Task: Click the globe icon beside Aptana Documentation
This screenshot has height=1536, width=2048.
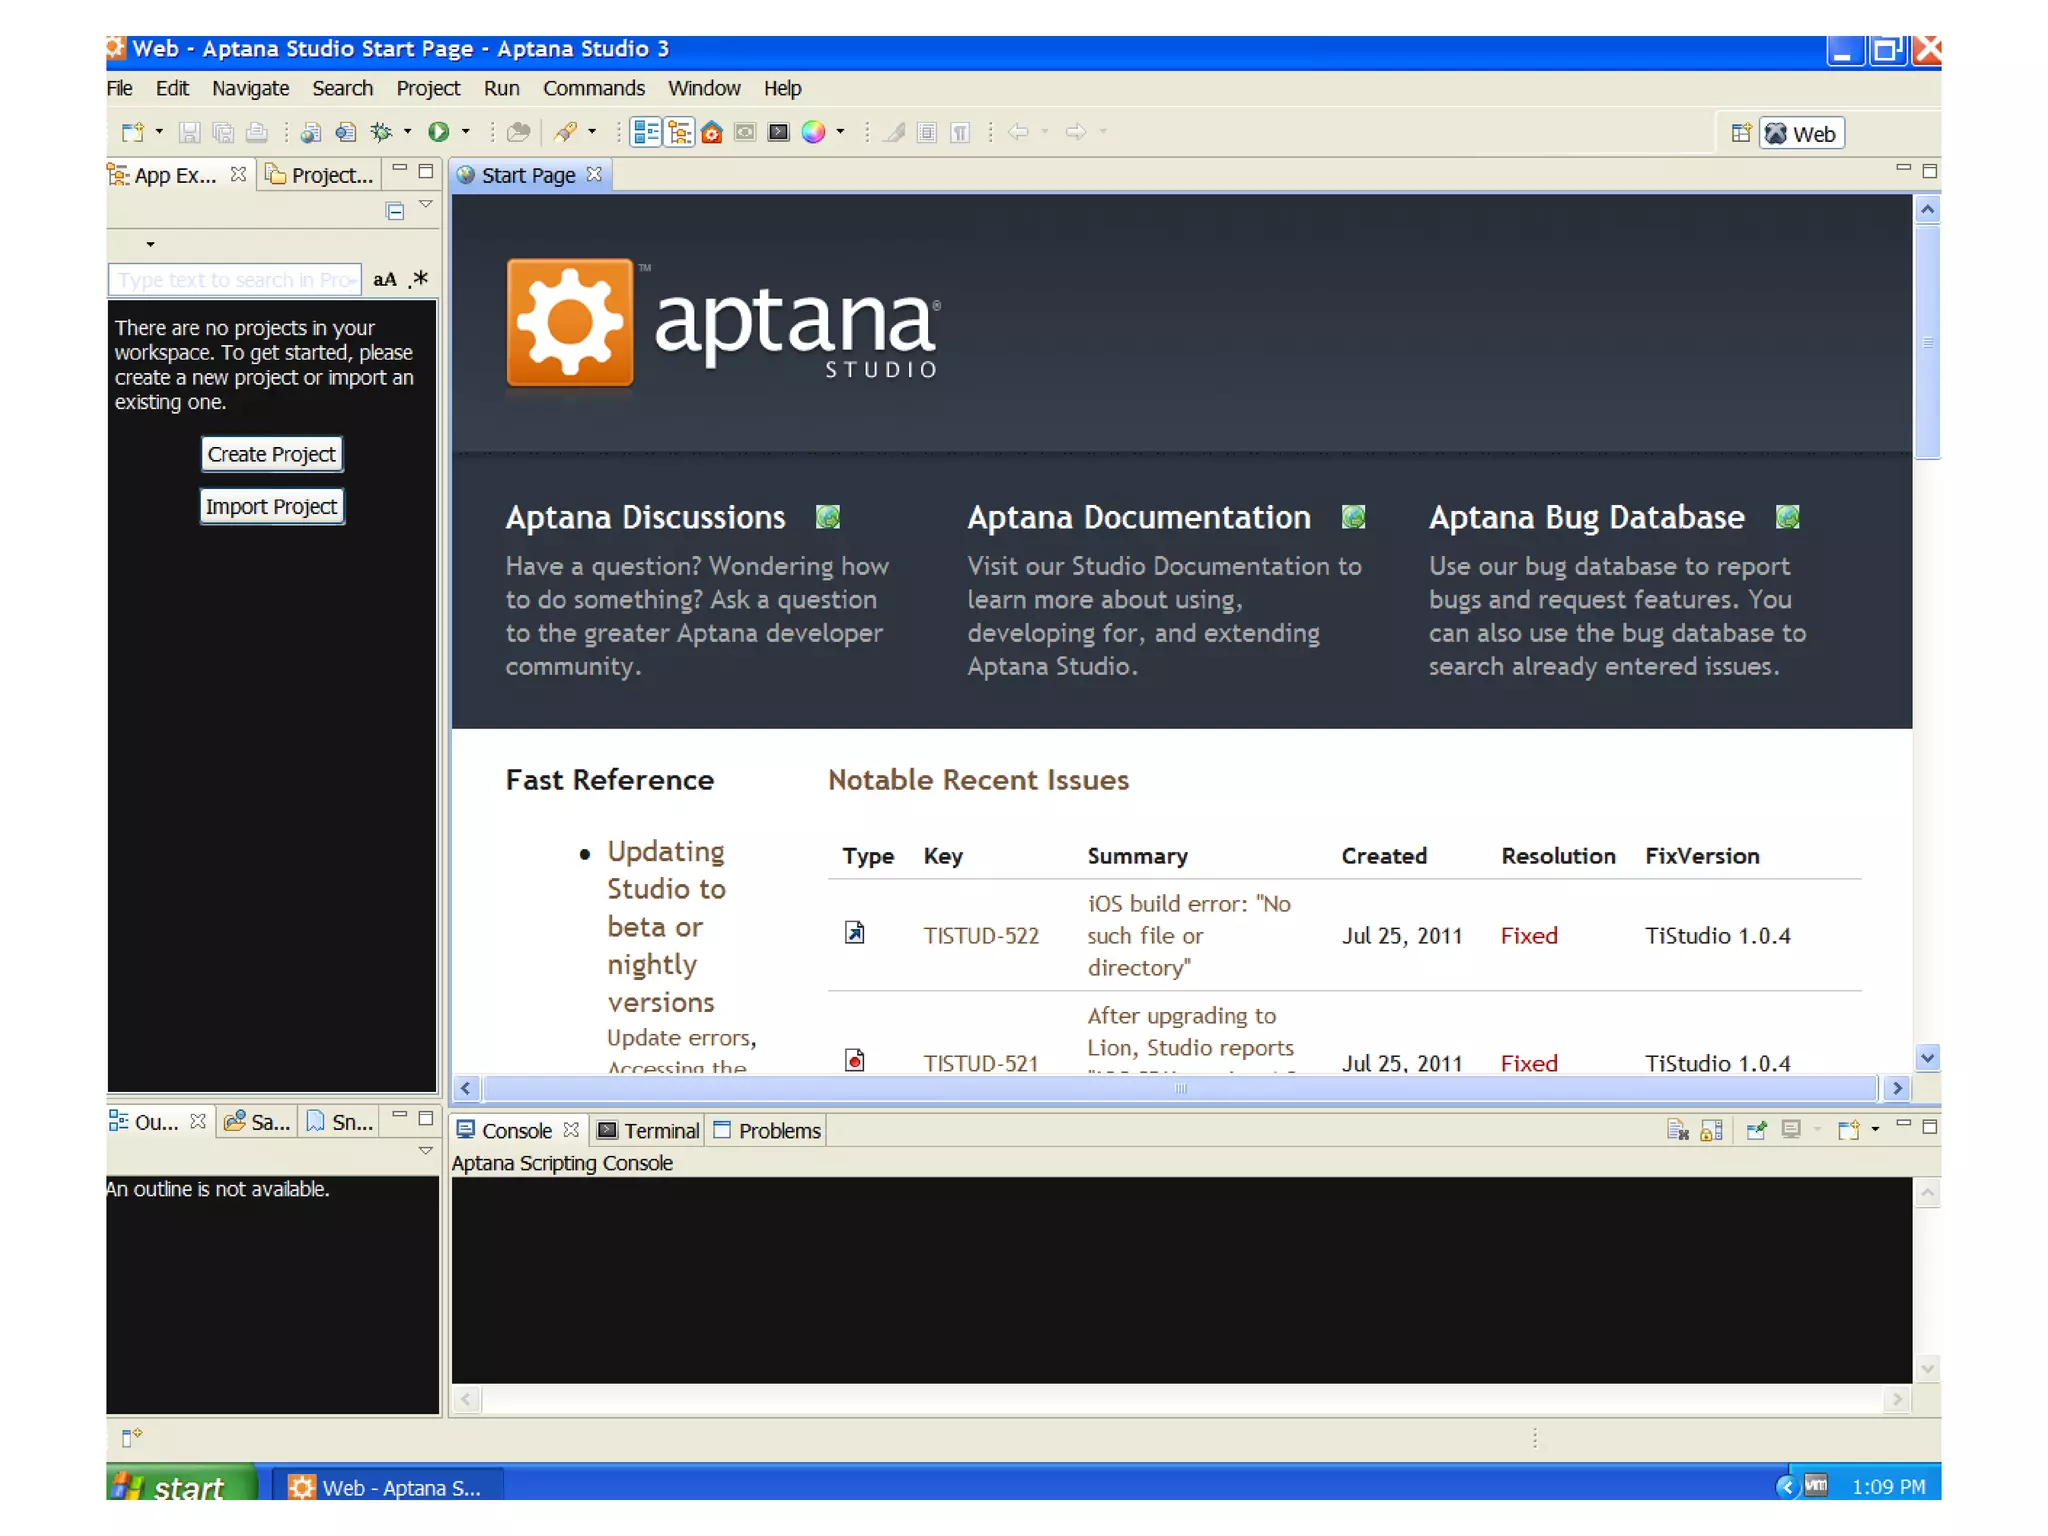Action: pyautogui.click(x=1353, y=517)
